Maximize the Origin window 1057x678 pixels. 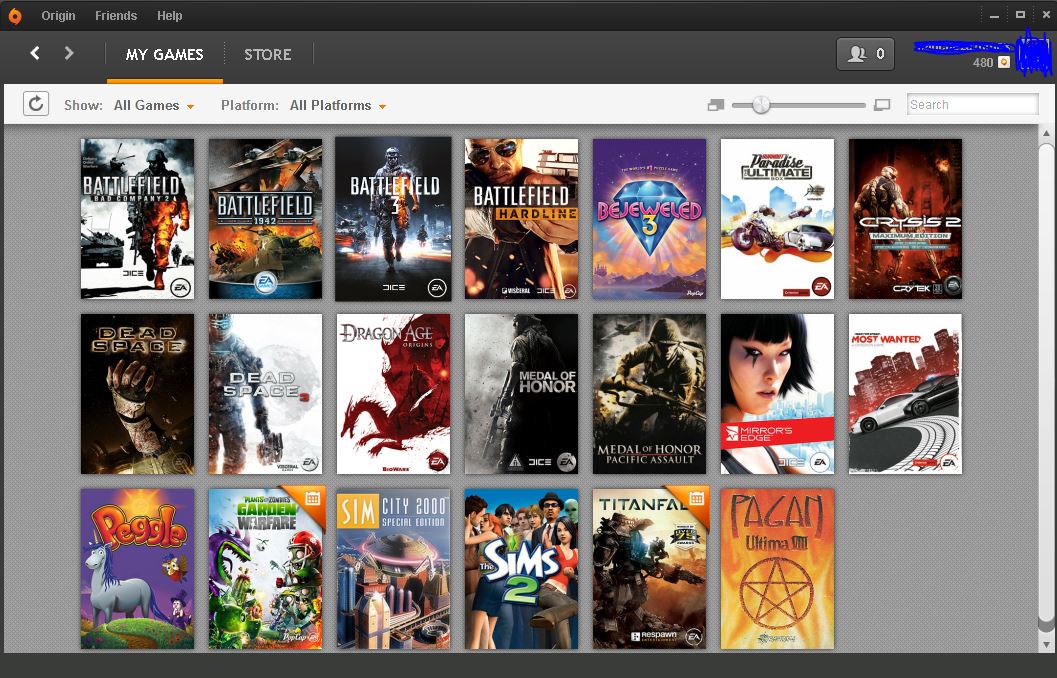tap(1020, 15)
